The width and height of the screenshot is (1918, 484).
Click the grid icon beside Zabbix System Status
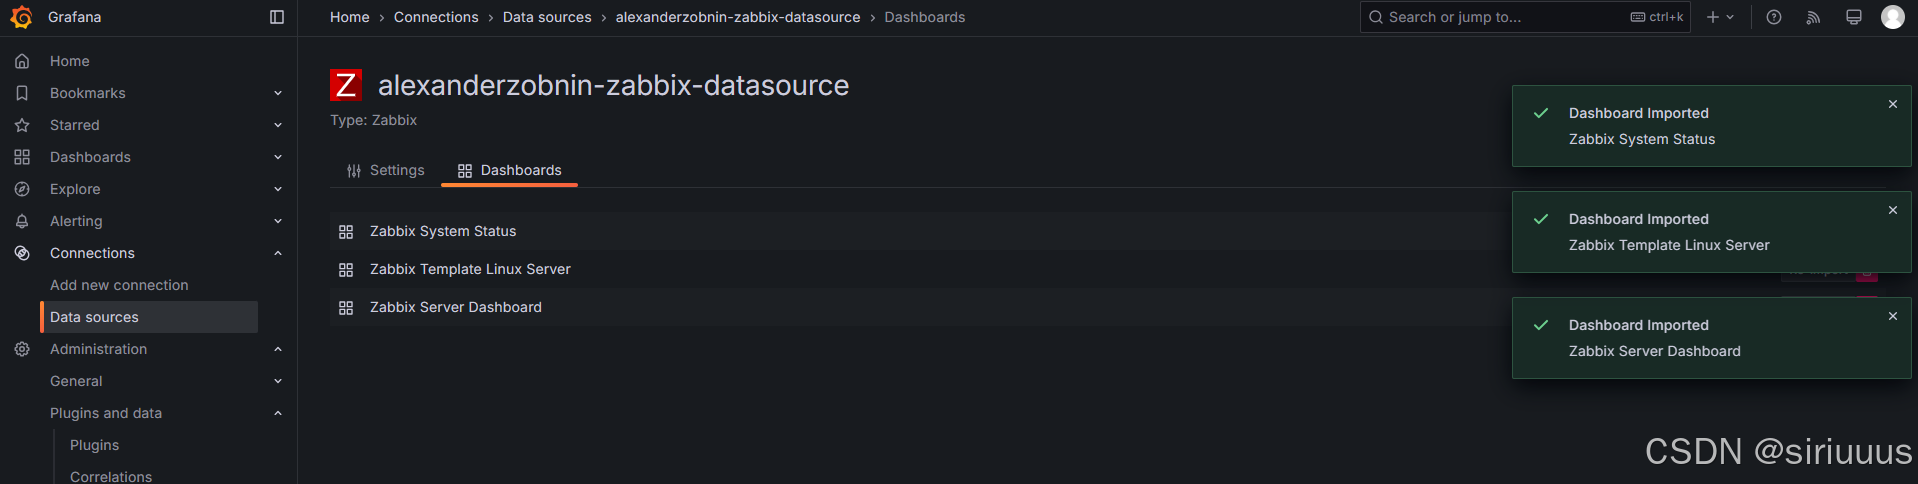pos(346,232)
